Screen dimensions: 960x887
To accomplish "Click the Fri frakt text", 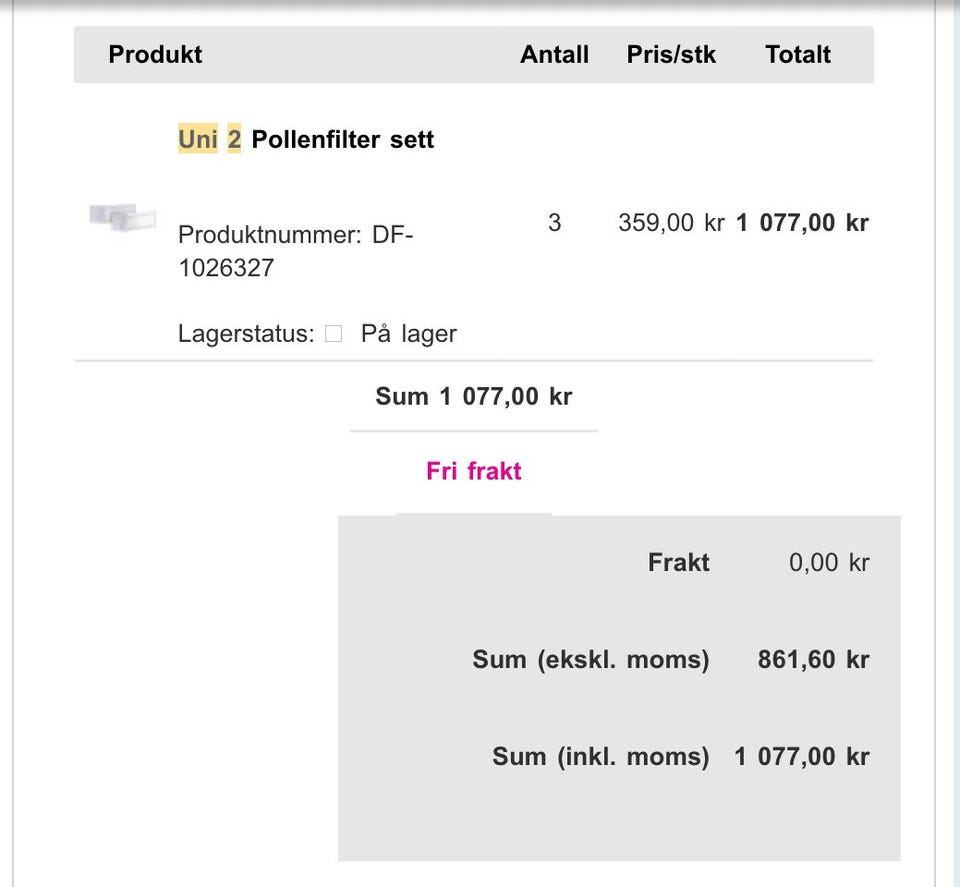I will click(x=474, y=471).
